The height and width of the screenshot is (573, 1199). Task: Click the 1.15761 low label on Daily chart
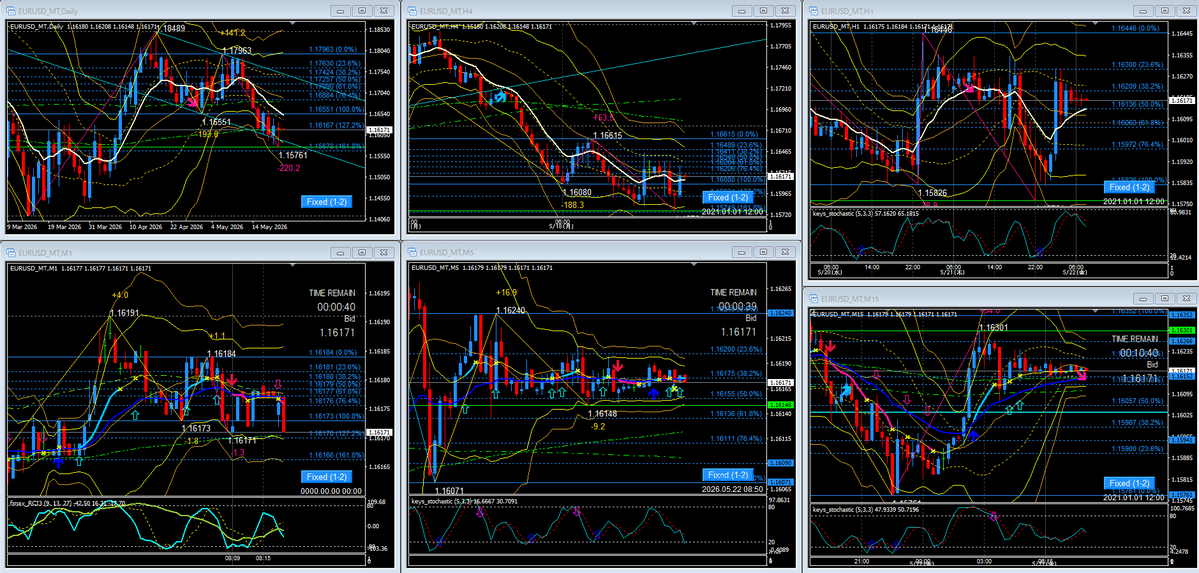tap(293, 155)
